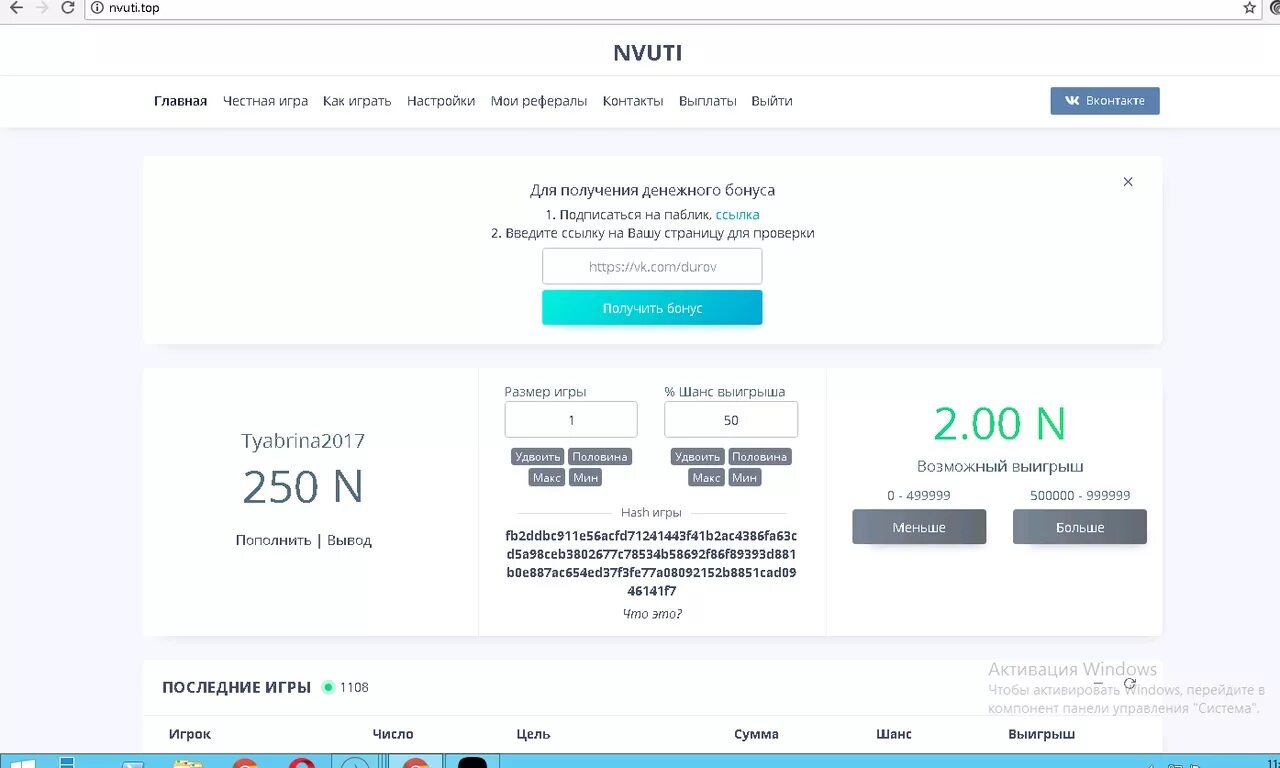This screenshot has width=1280, height=768.
Task: Go to Настройки
Action: tap(441, 101)
